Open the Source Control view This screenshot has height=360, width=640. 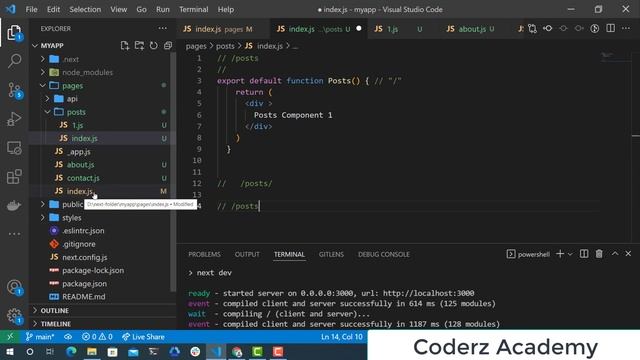pyautogui.click(x=14, y=90)
